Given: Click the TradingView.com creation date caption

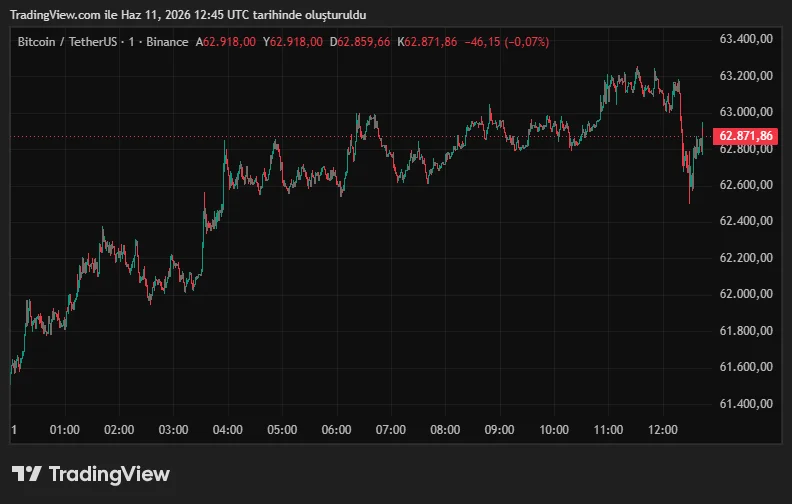Looking at the screenshot, I should [x=188, y=15].
